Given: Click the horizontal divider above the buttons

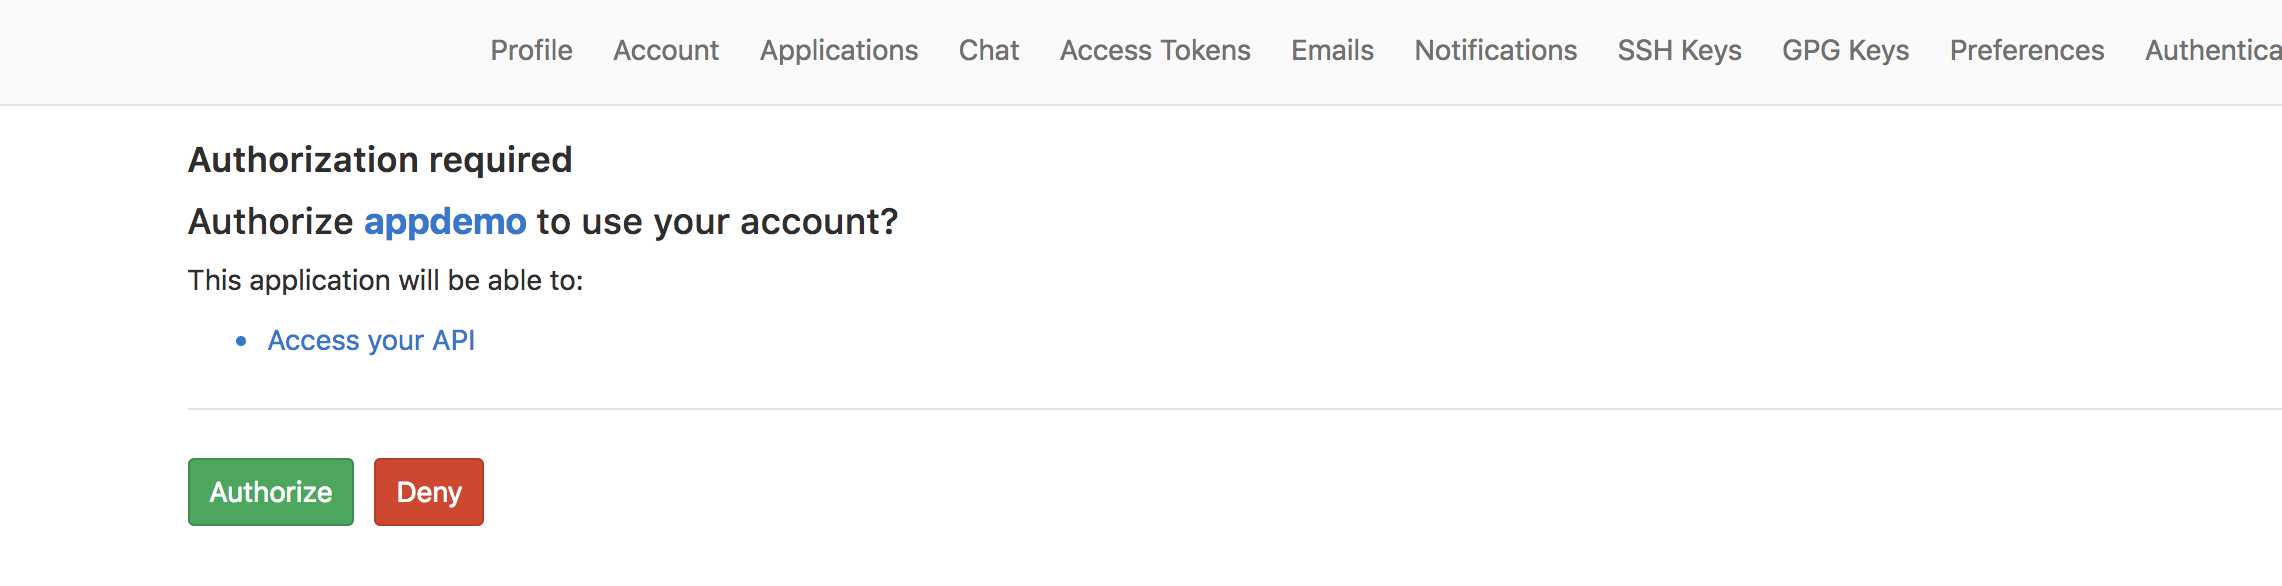Looking at the screenshot, I should 1235,409.
